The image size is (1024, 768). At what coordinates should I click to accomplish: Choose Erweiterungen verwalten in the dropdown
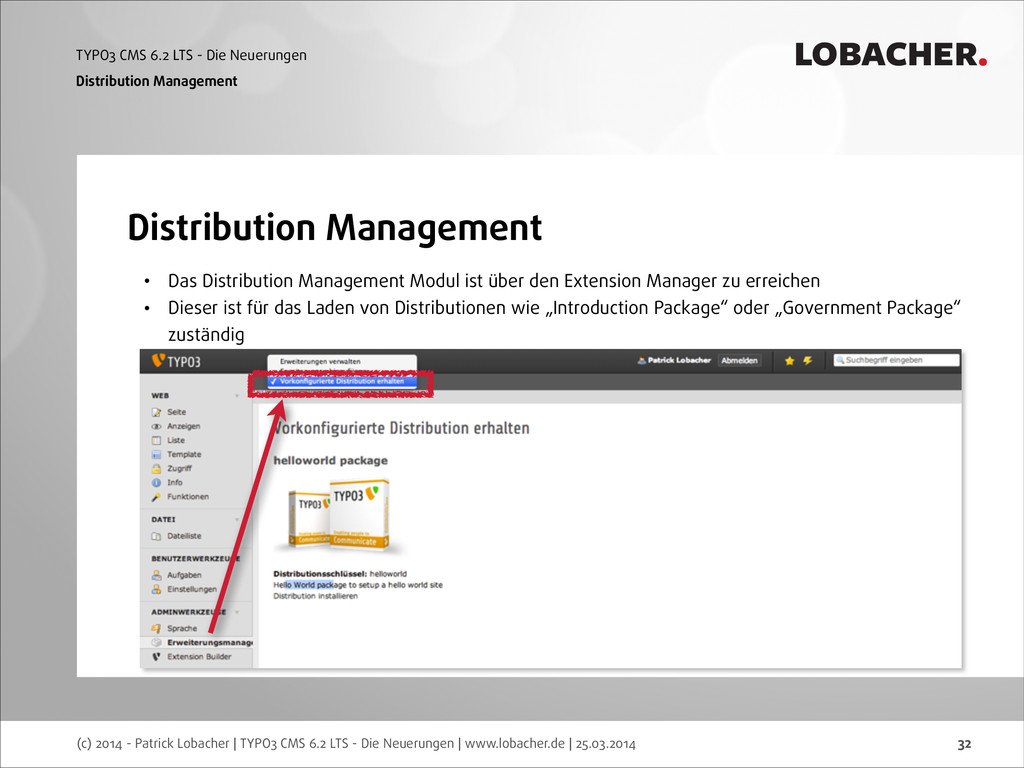click(x=320, y=361)
